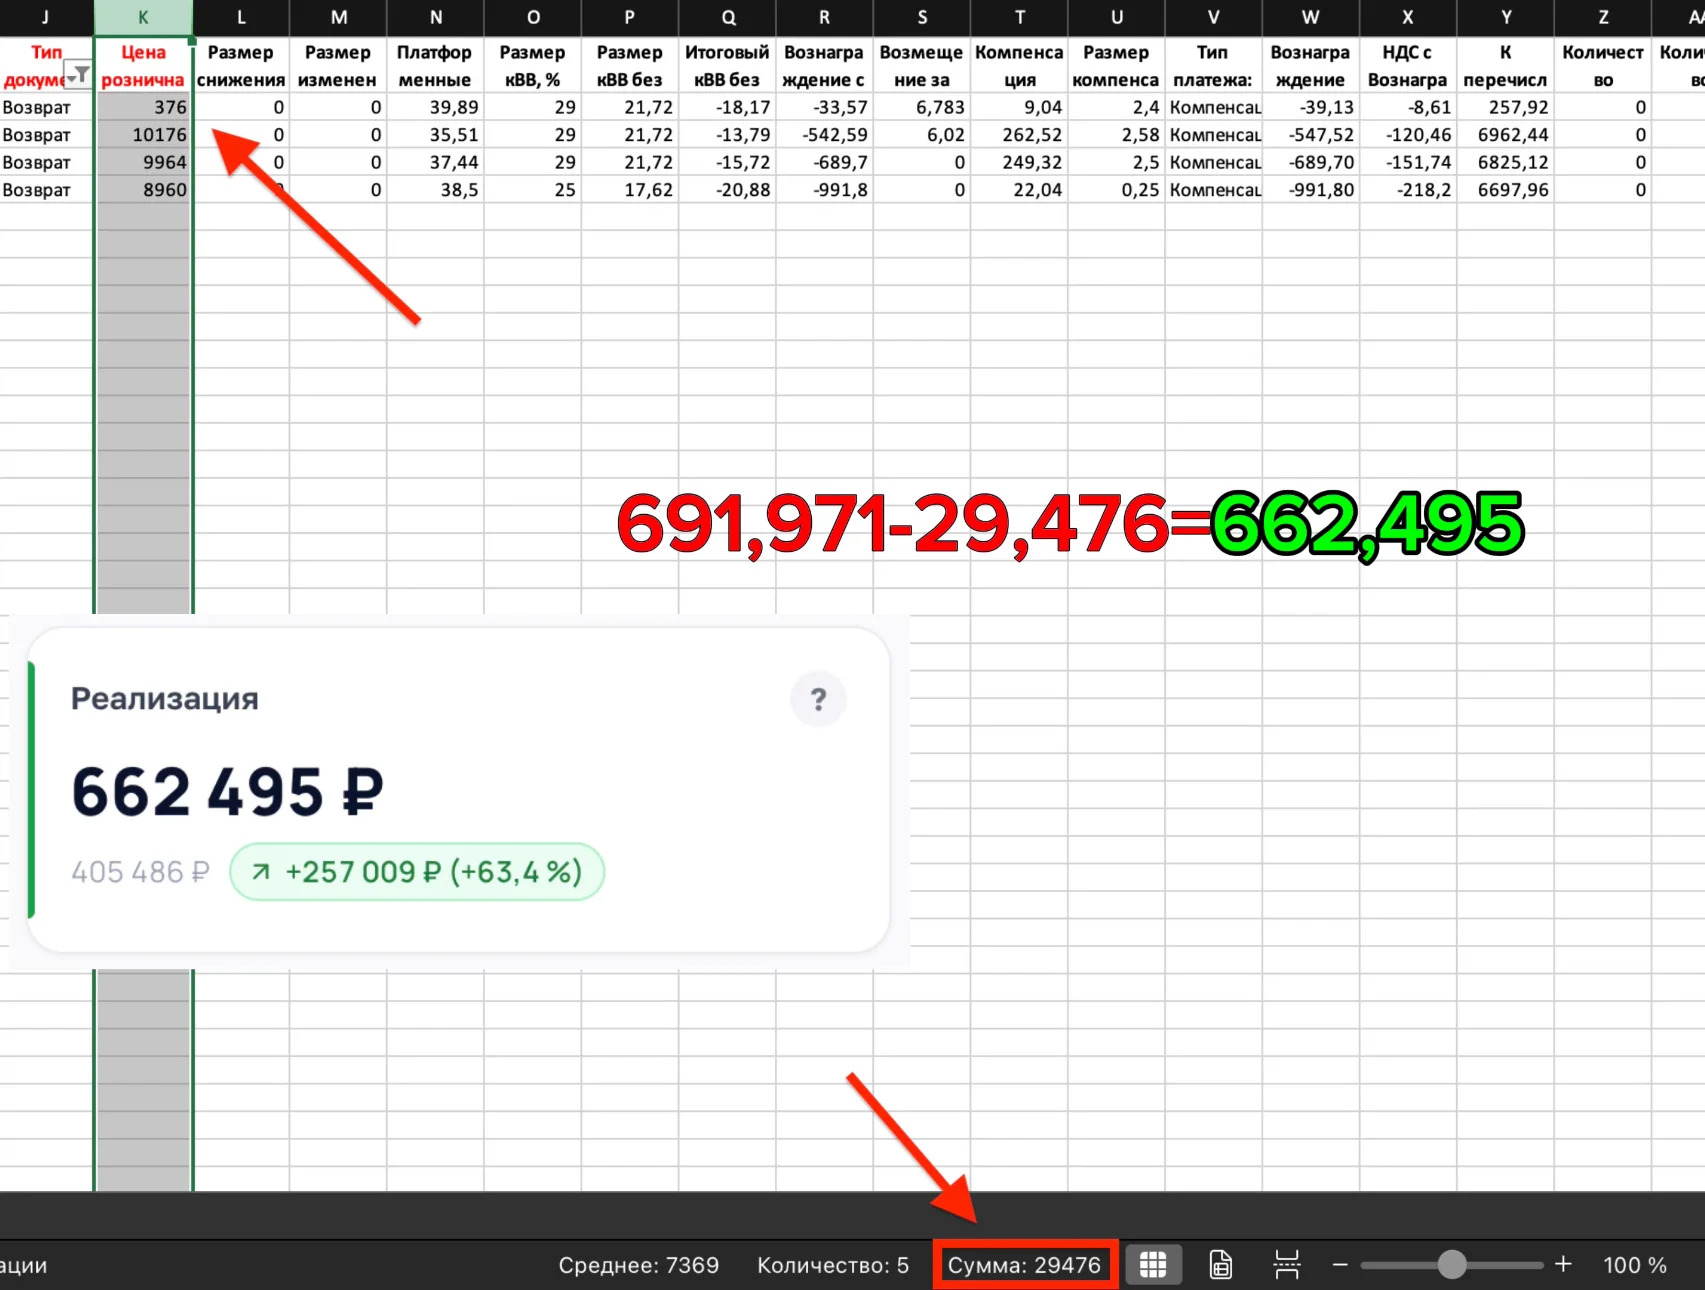This screenshot has width=1705, height=1290.
Task: Click the Тип платежа header cell
Action: coord(1213,66)
